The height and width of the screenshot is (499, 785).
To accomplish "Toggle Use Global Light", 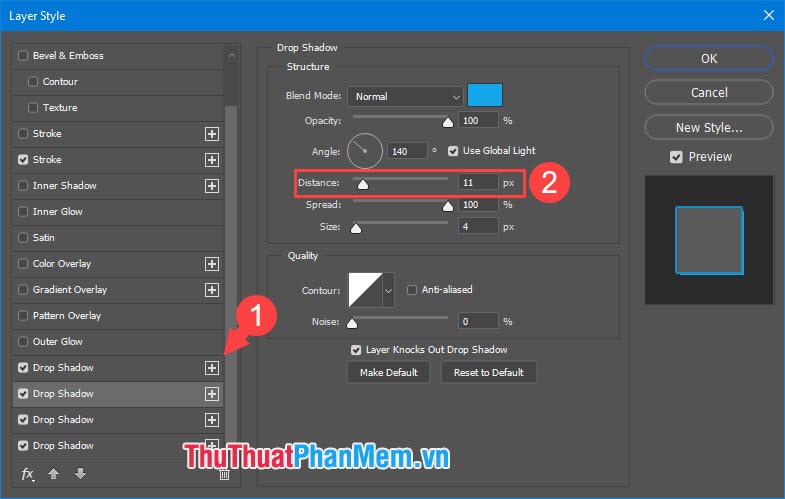I will click(x=453, y=151).
